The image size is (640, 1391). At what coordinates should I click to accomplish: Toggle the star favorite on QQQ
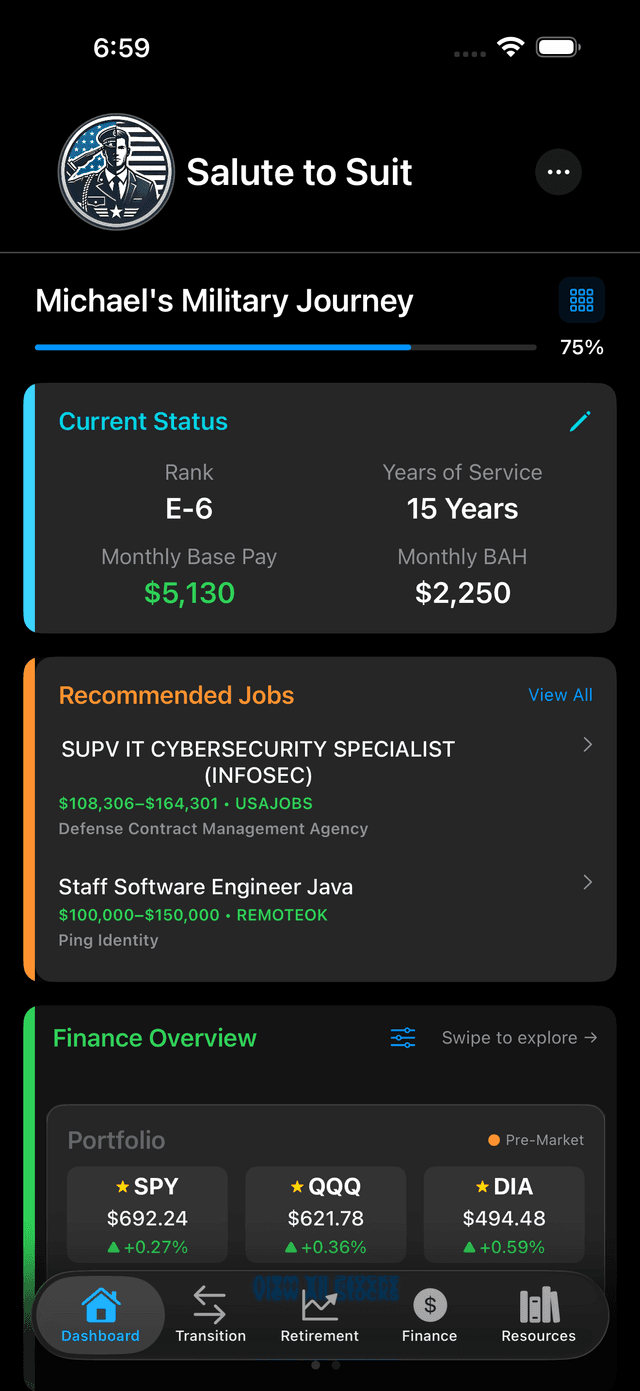point(295,1187)
